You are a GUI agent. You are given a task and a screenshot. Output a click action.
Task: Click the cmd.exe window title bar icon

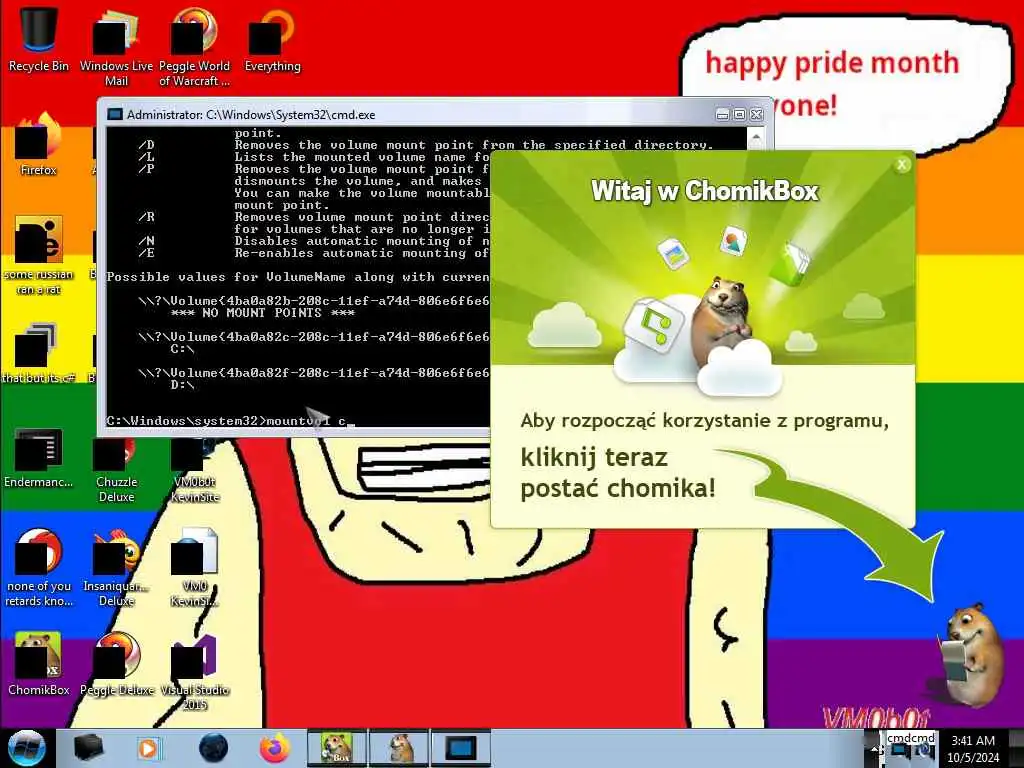point(115,114)
